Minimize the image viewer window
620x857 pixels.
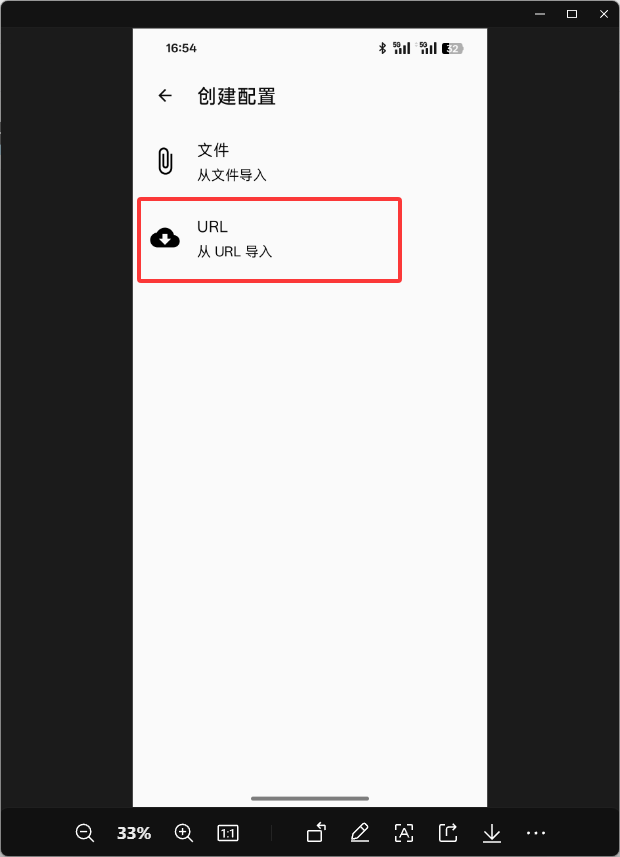coord(540,14)
